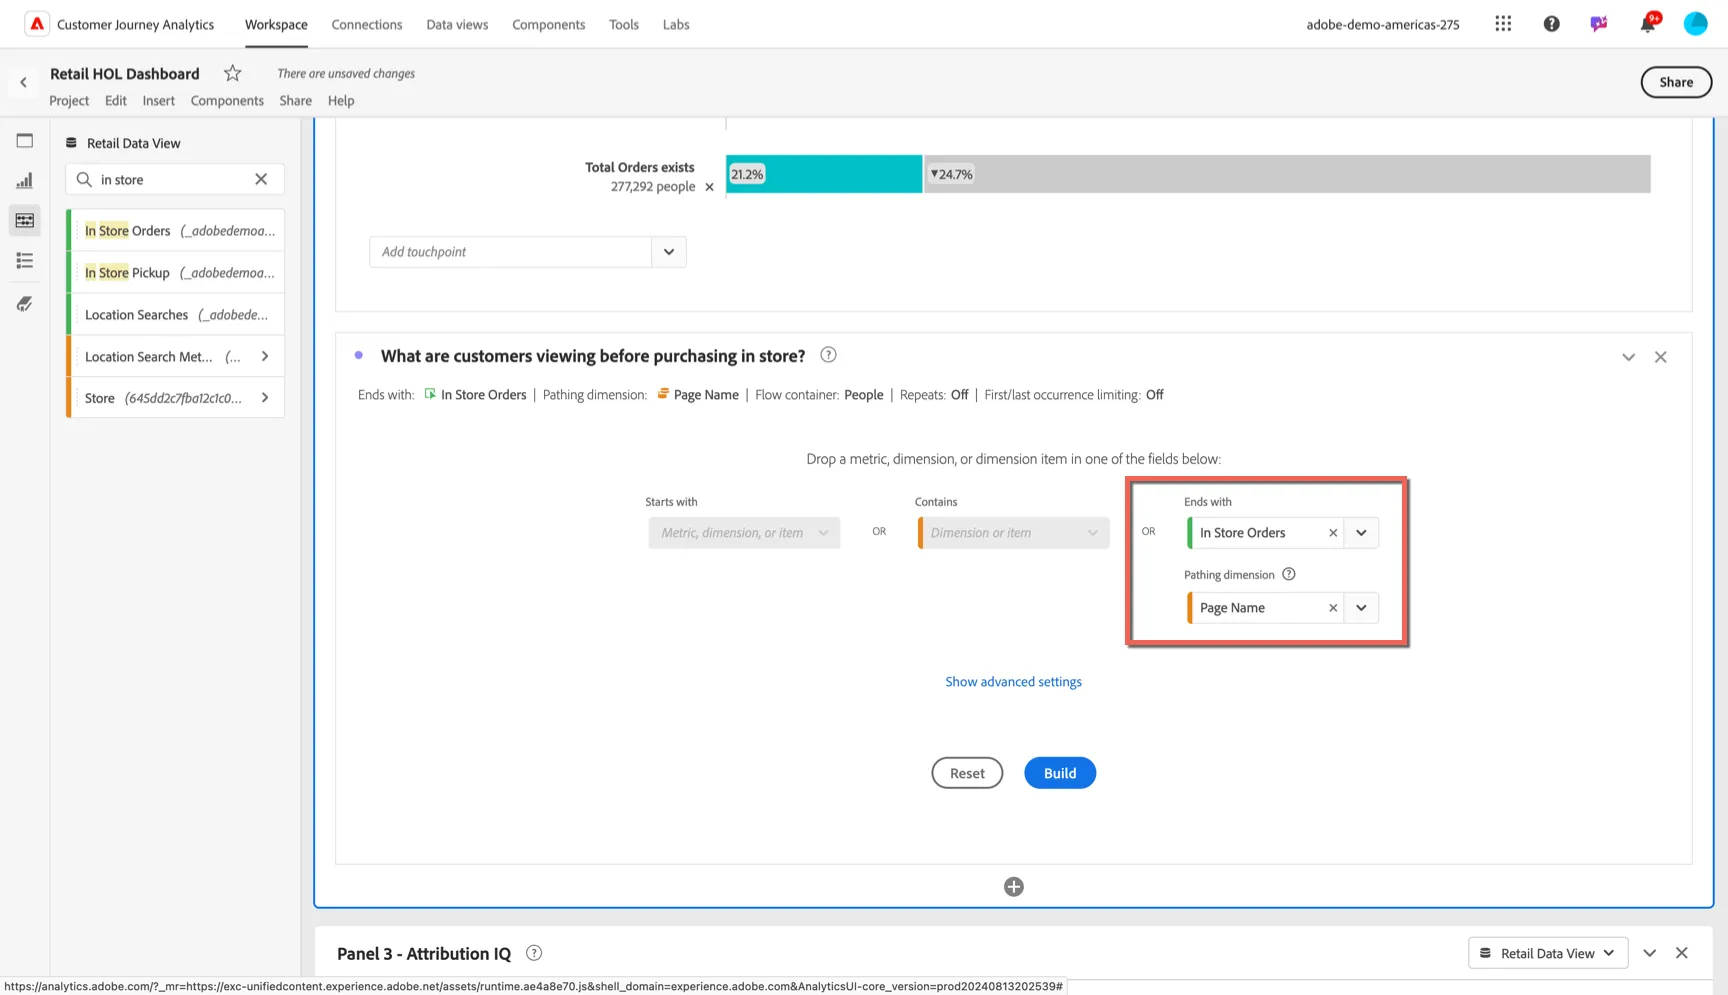Open the bottom left rail icon

point(25,304)
